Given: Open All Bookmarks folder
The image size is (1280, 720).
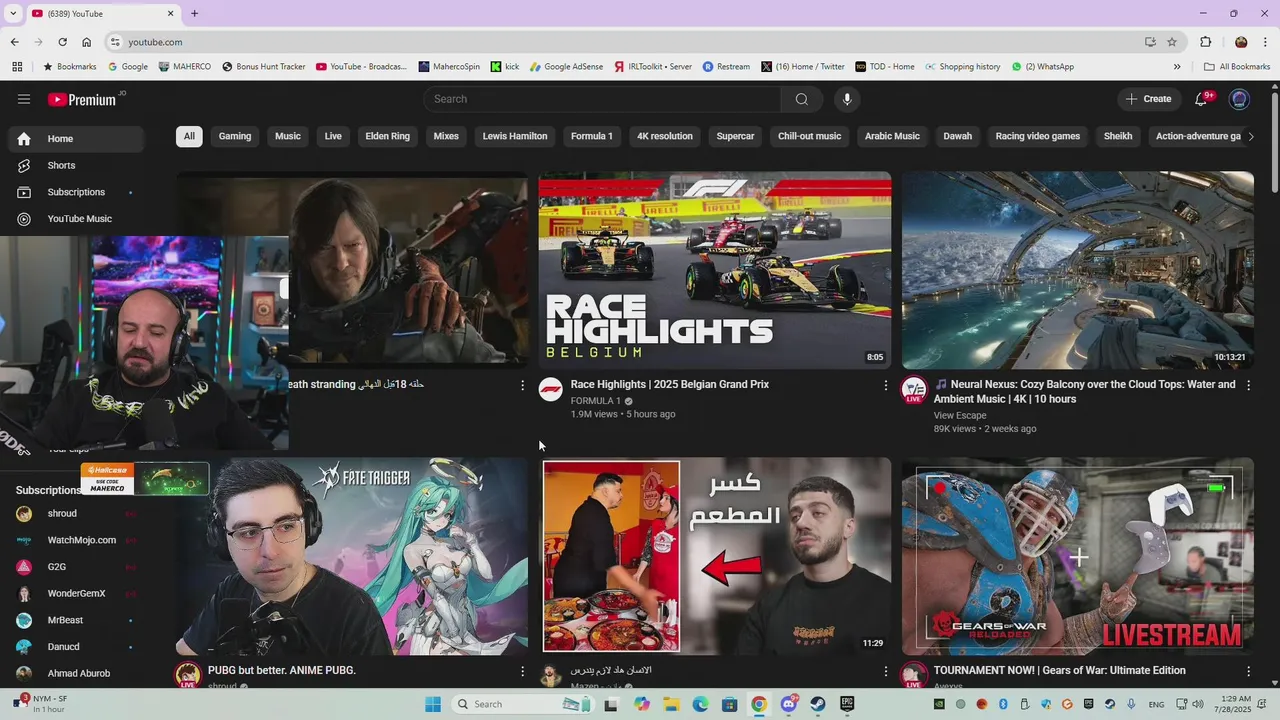Looking at the screenshot, I should point(1237,67).
